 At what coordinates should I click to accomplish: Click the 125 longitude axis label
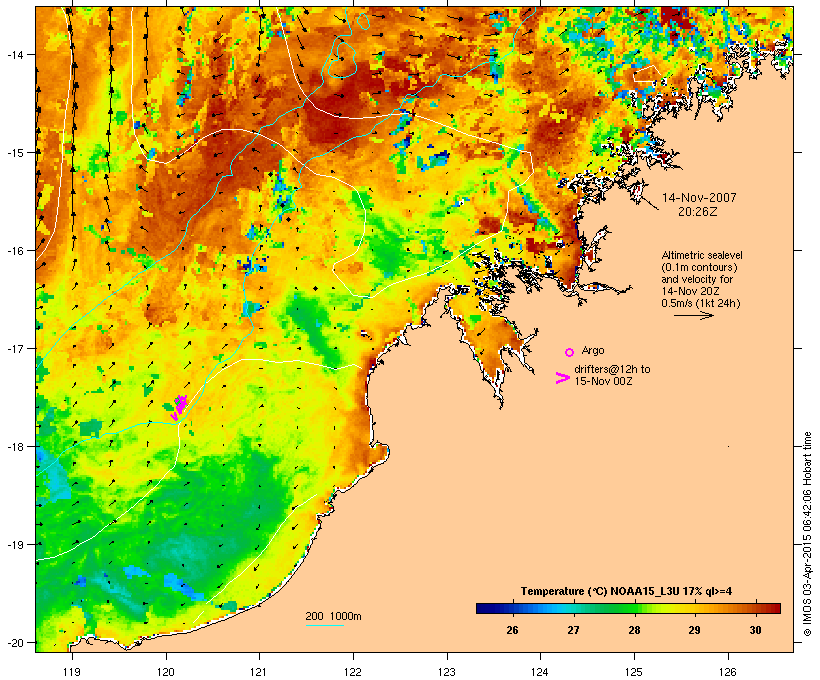[634, 672]
